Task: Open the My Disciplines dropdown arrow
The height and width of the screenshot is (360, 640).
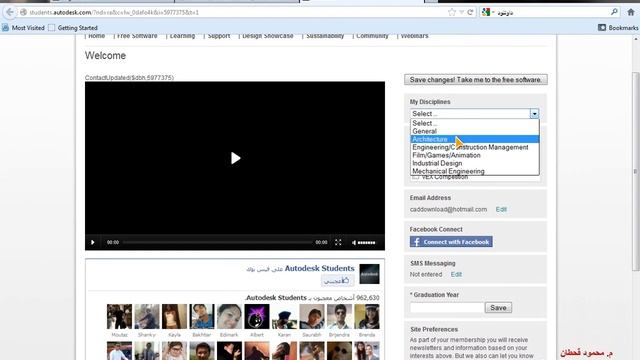Action: (534, 113)
